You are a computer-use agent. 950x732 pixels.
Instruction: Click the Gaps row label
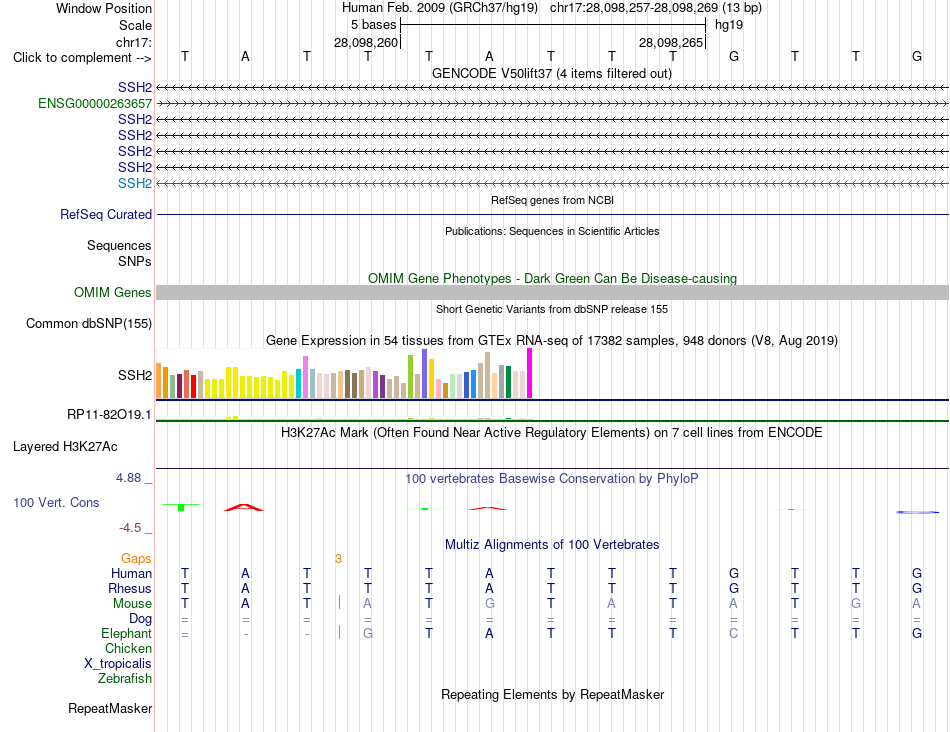(136, 558)
